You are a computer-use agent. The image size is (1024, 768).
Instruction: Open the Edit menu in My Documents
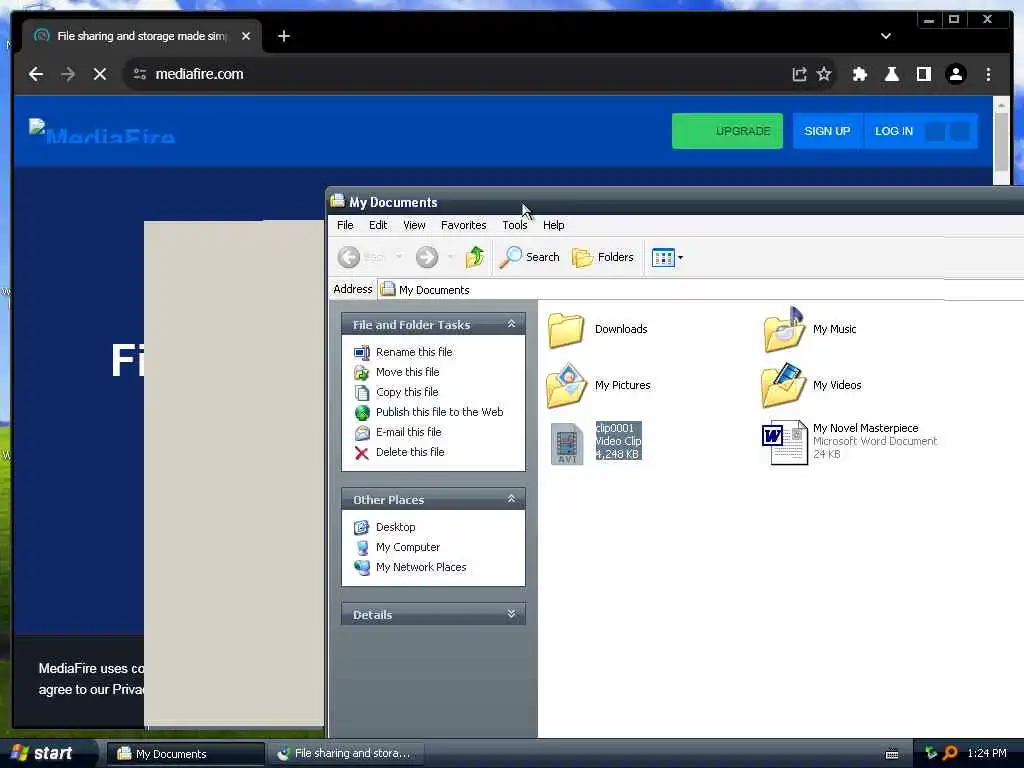377,225
